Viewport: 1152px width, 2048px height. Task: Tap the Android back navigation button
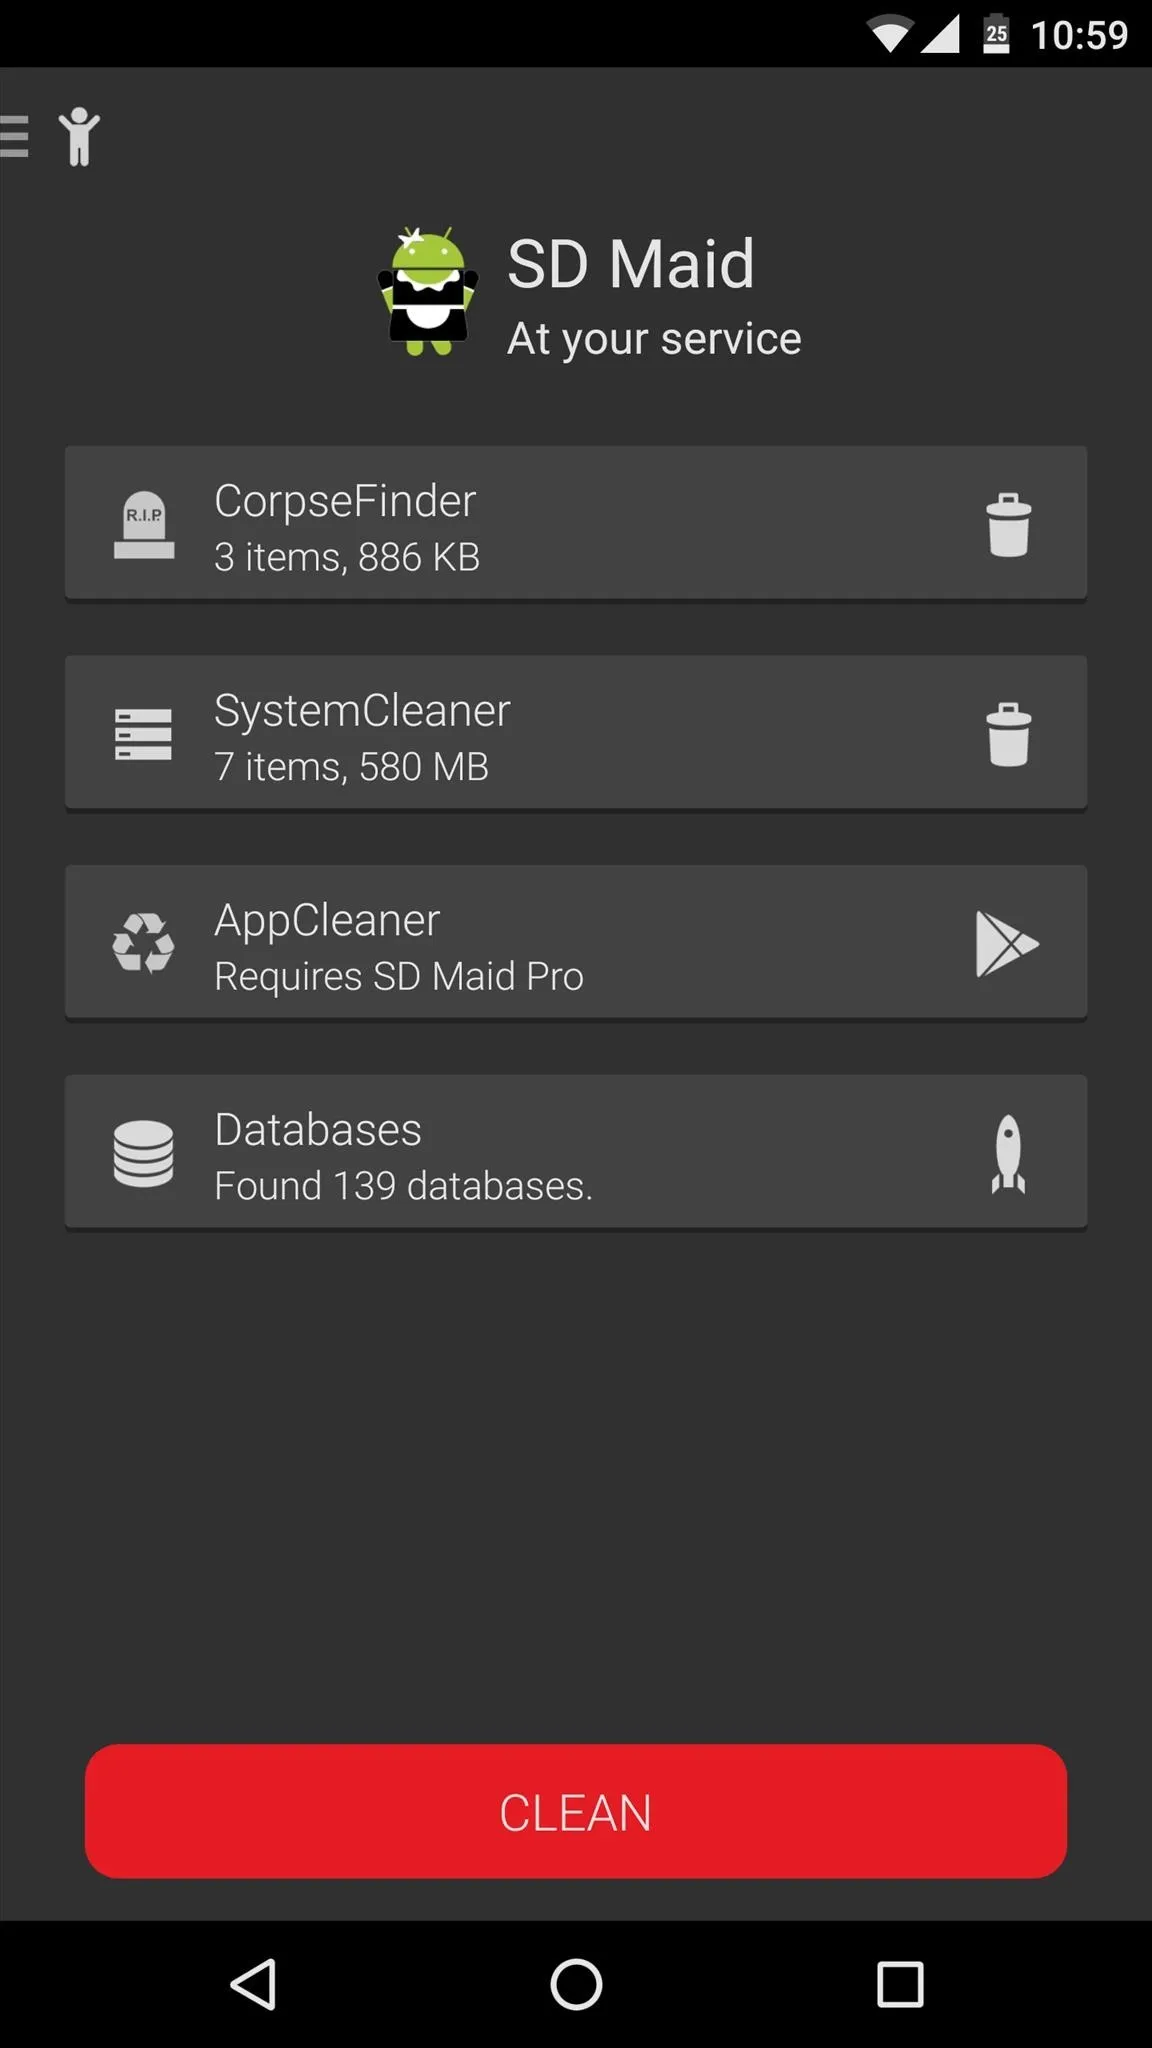coord(253,1984)
